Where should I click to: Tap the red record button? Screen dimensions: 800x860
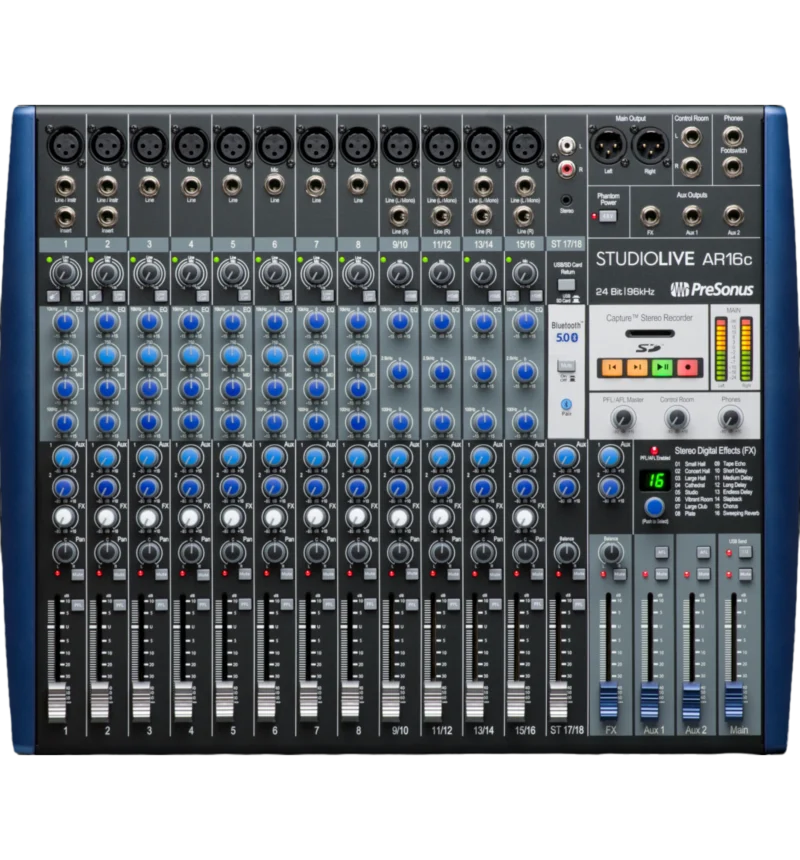click(x=688, y=367)
